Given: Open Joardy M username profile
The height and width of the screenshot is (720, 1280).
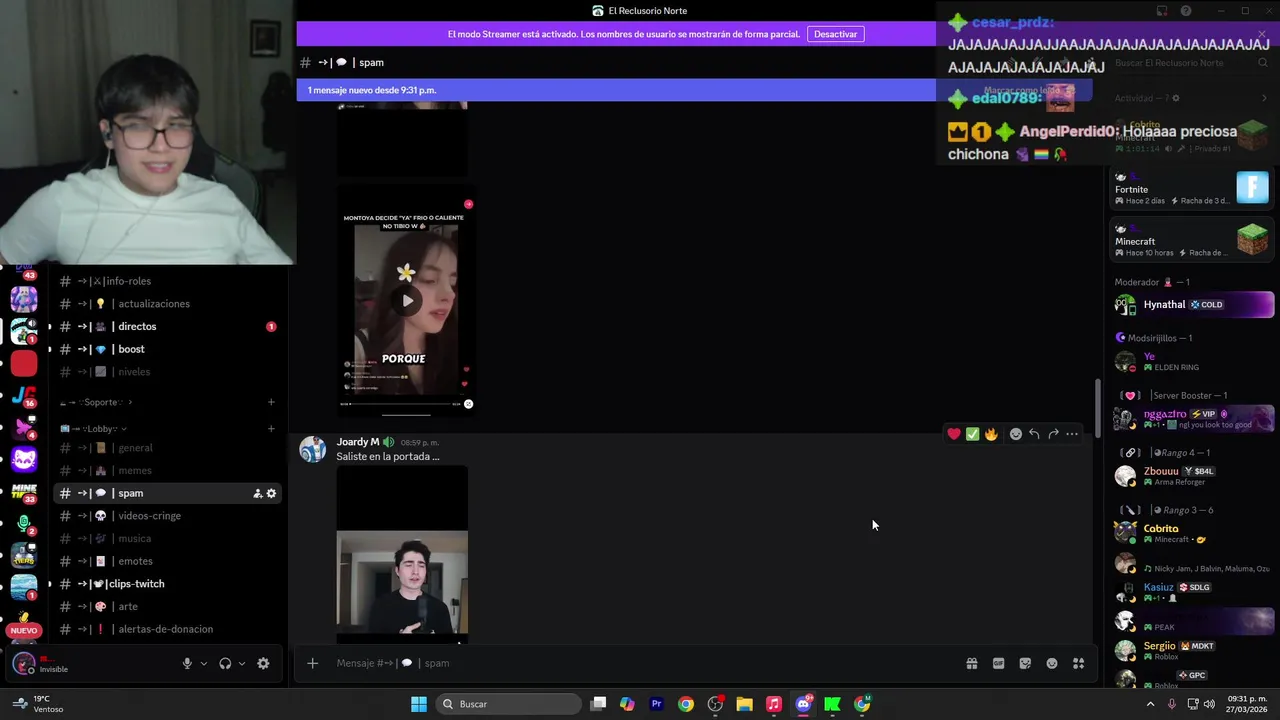Looking at the screenshot, I should [x=357, y=442].
